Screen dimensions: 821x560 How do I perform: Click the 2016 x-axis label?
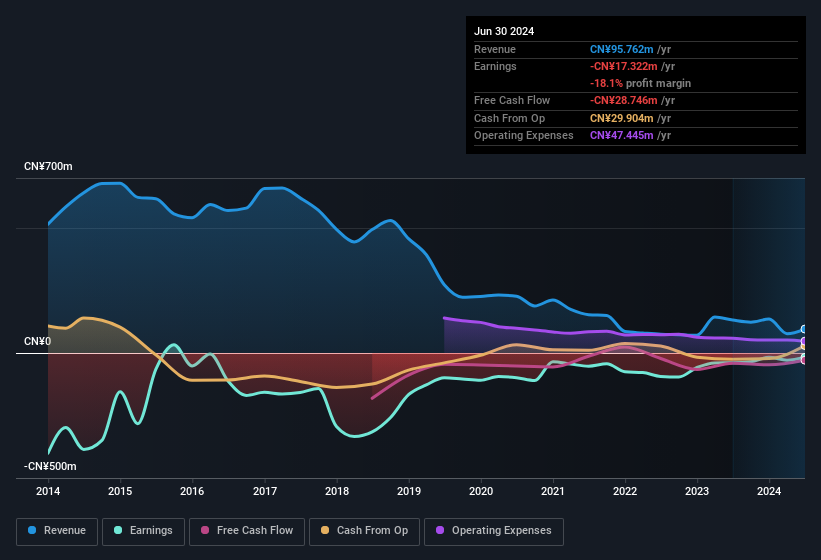pos(192,491)
